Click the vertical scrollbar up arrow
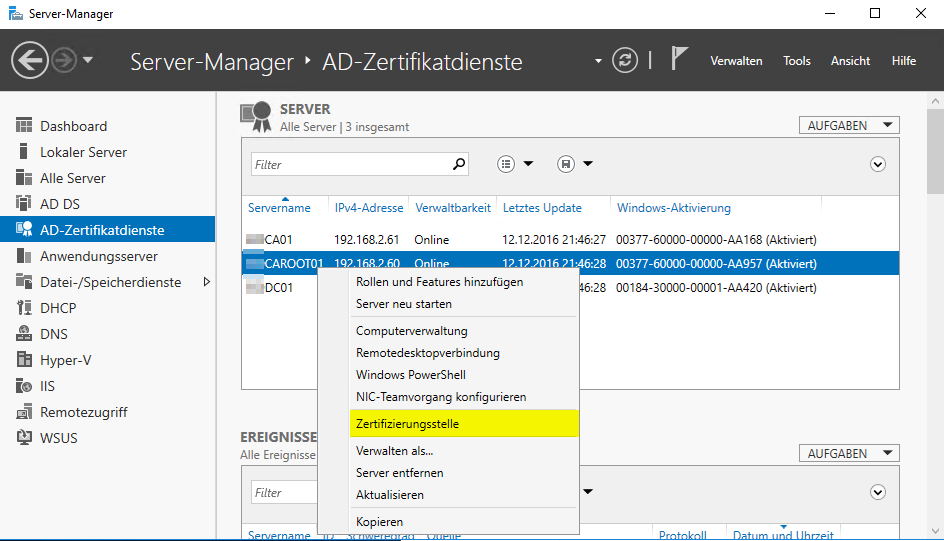 pos(935,101)
